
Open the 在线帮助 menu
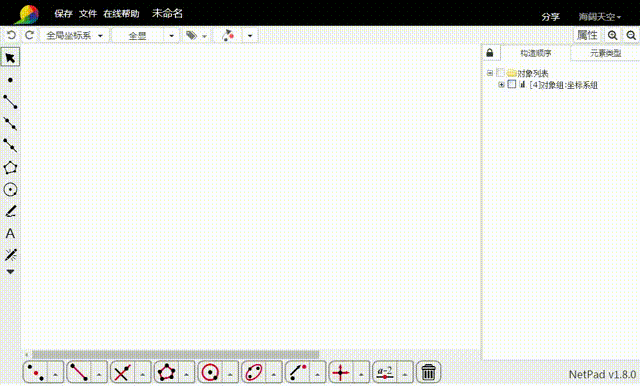point(121,14)
